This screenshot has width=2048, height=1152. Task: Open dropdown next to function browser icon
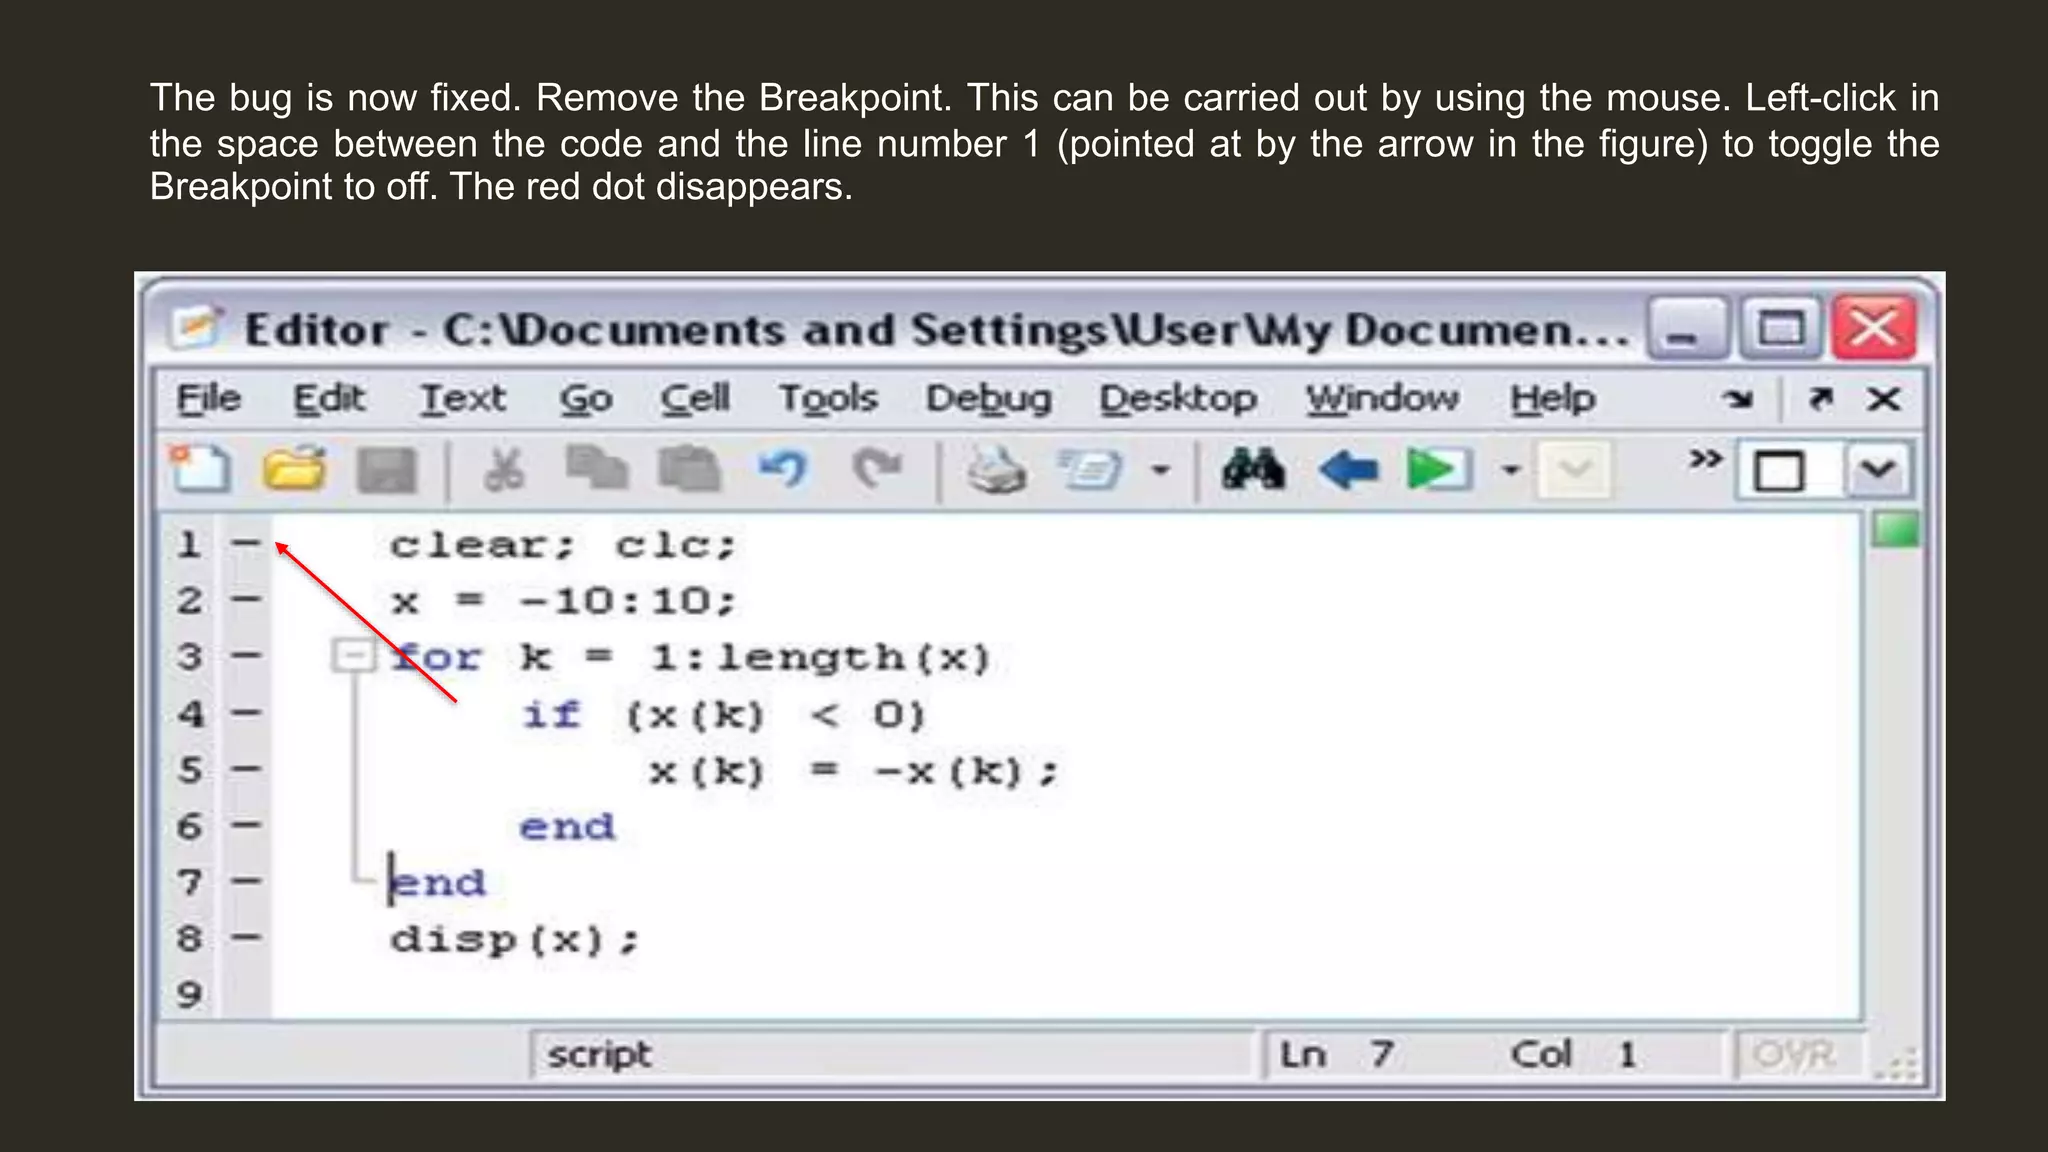coord(1160,470)
